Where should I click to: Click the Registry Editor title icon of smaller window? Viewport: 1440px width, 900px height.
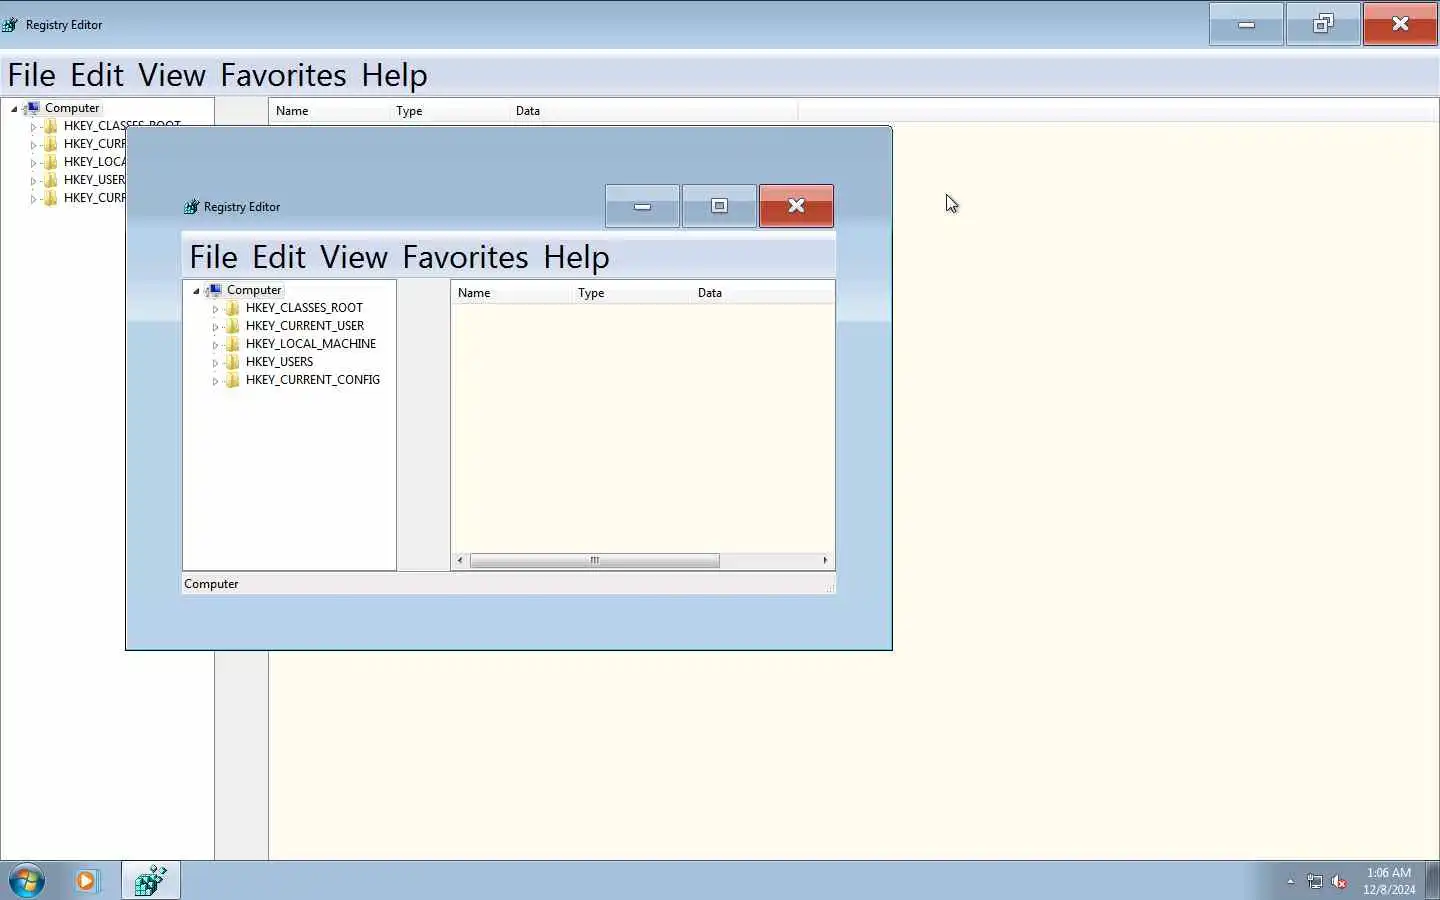192,207
